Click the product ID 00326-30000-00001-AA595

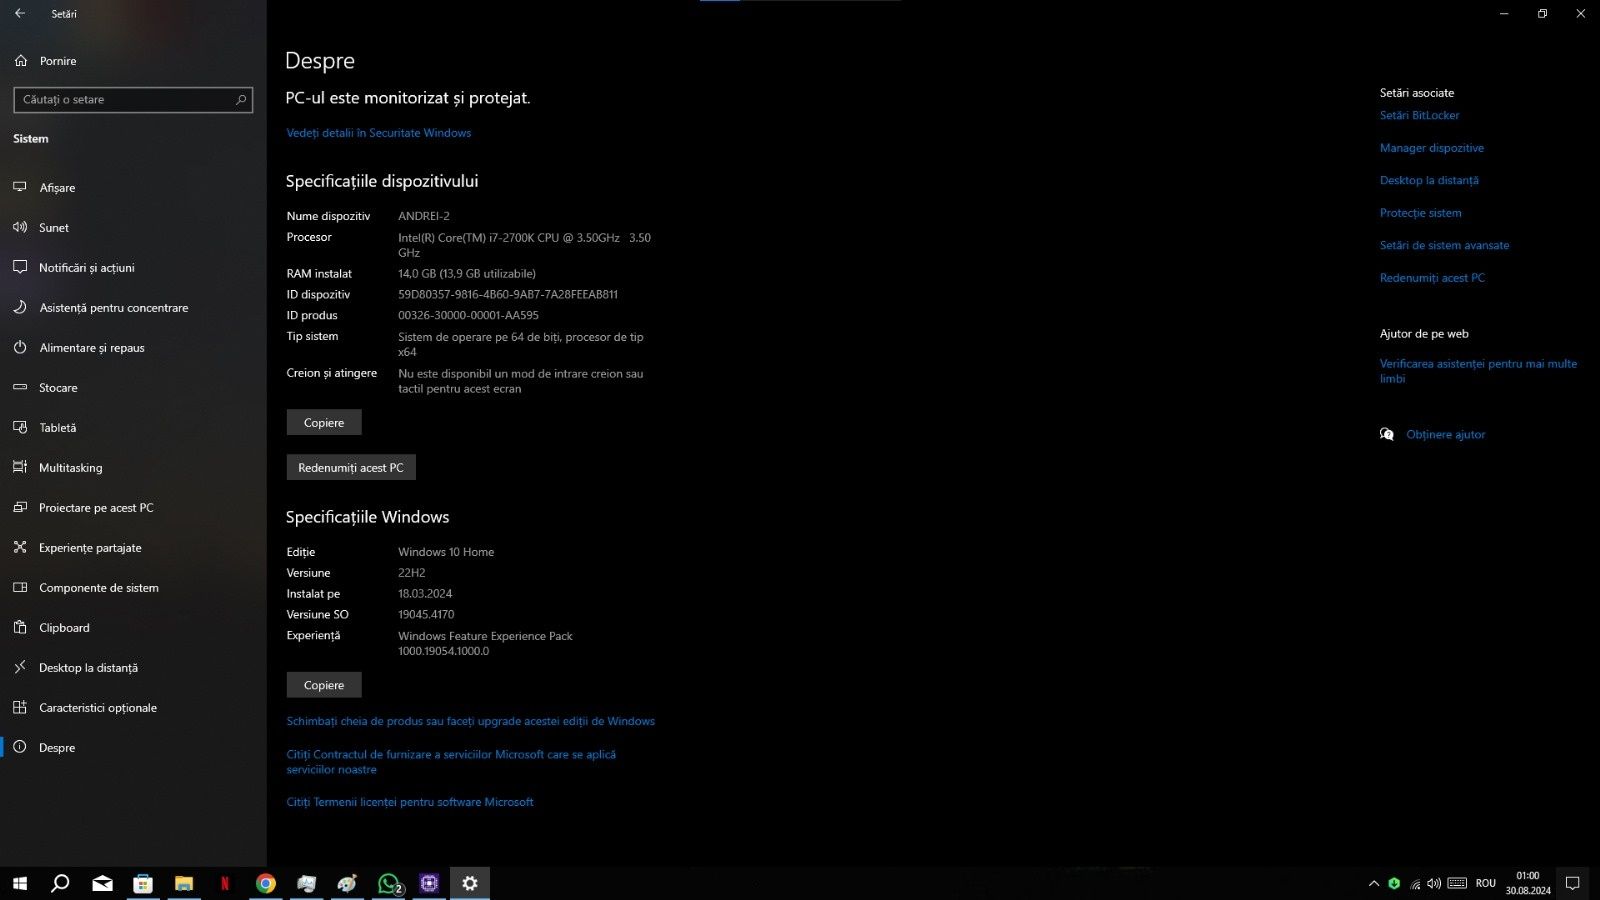click(x=468, y=315)
